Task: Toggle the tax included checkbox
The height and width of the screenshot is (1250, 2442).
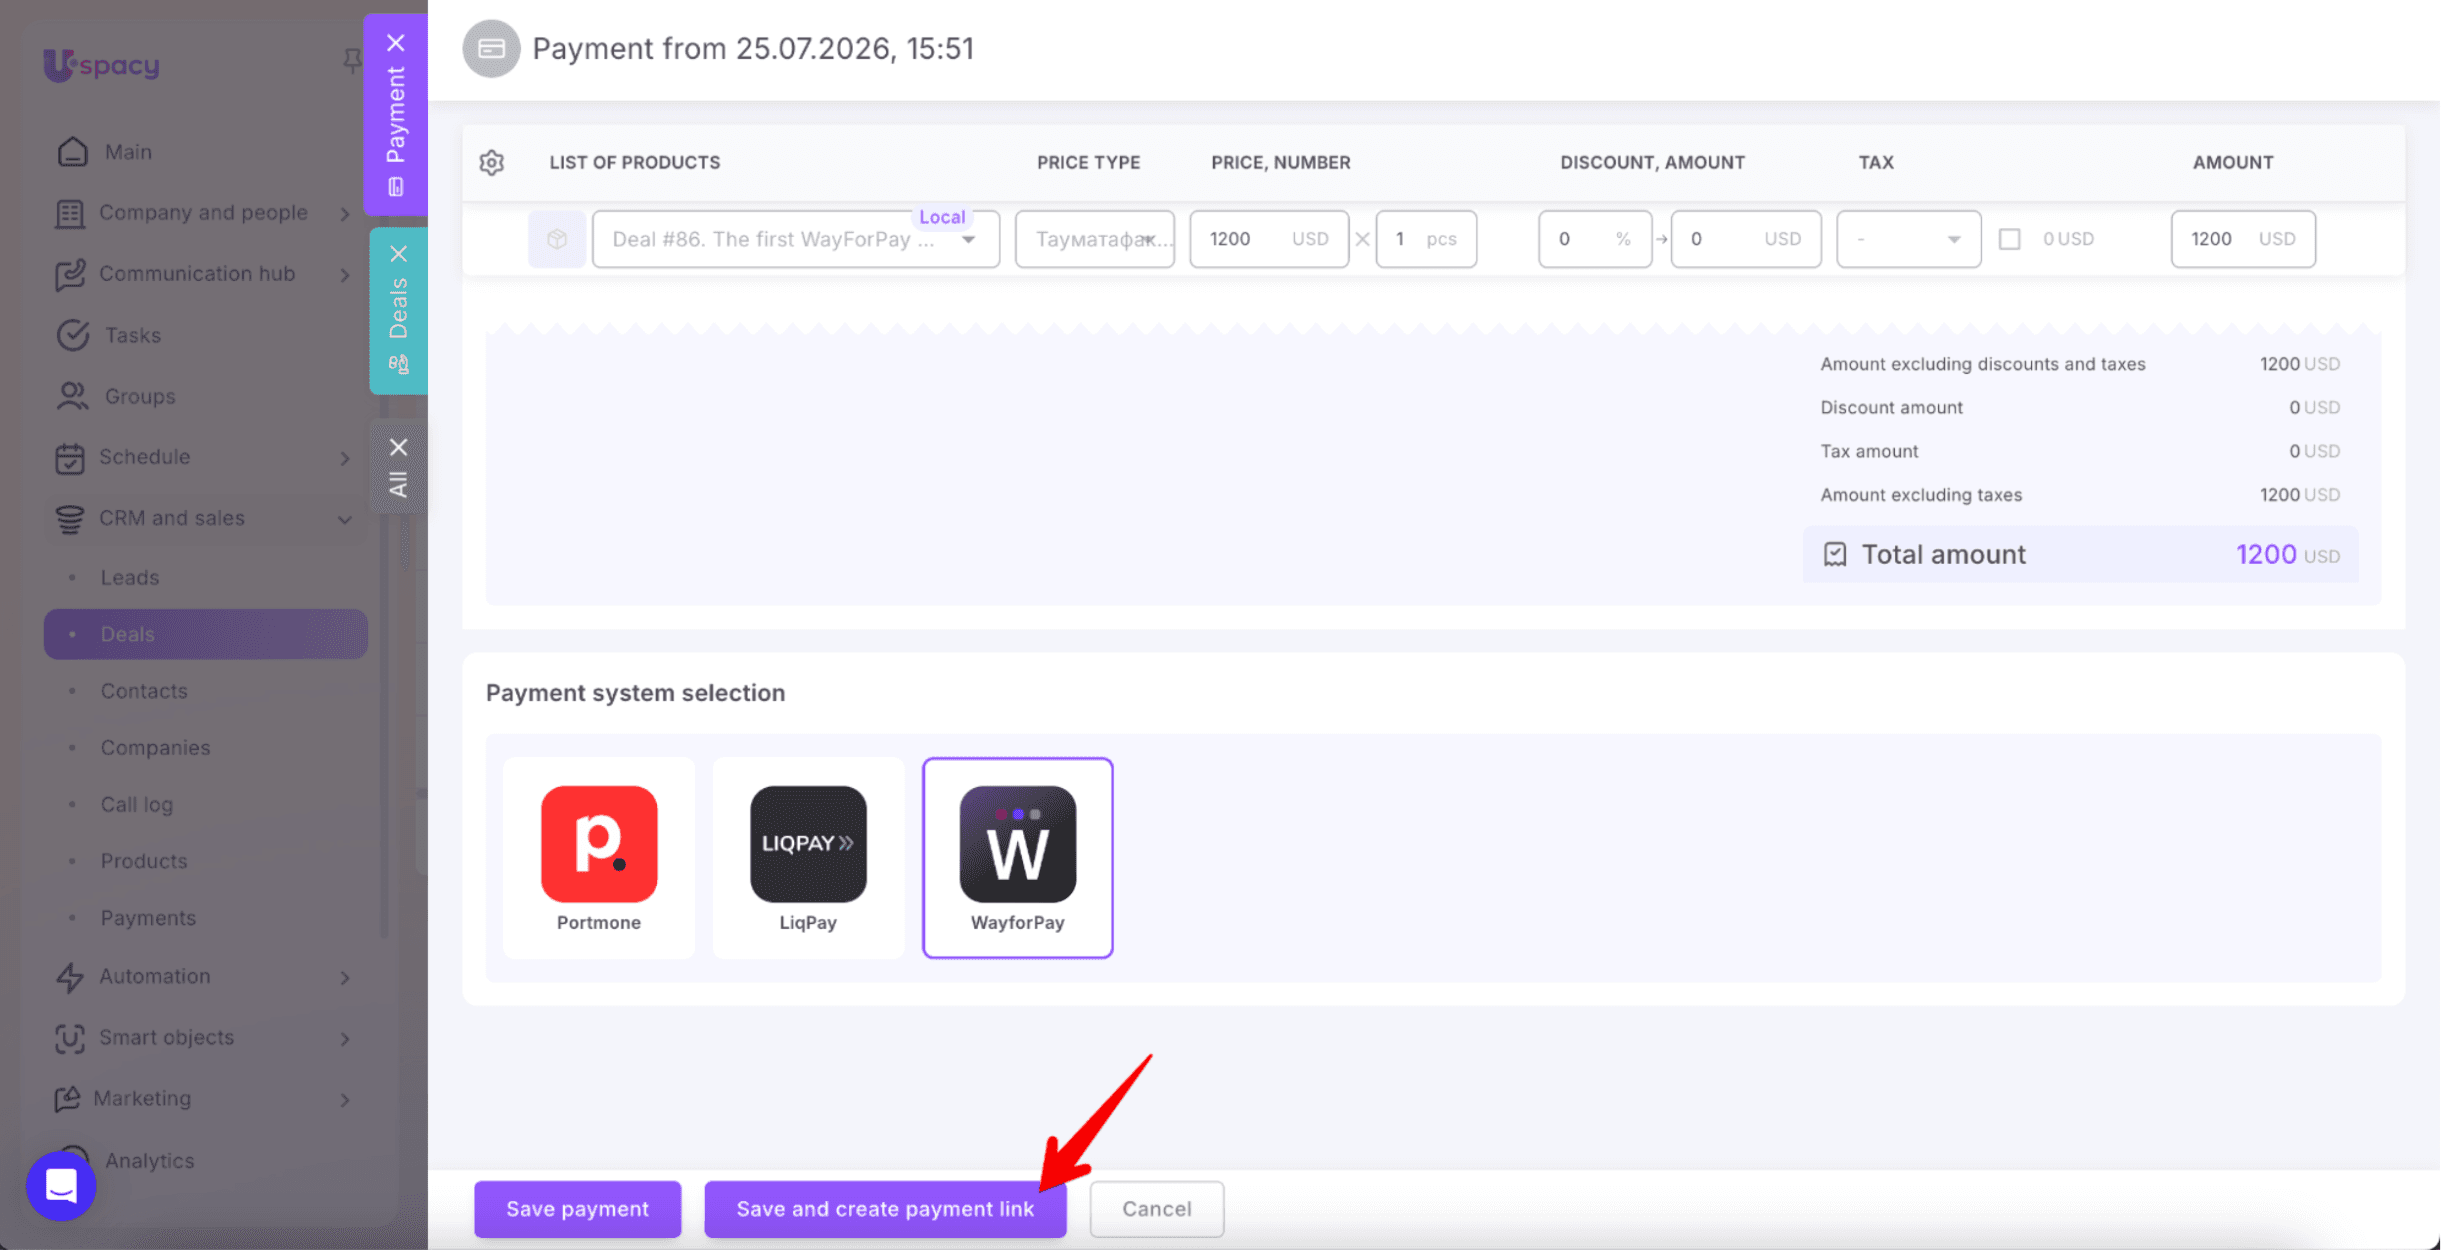Action: [2009, 239]
